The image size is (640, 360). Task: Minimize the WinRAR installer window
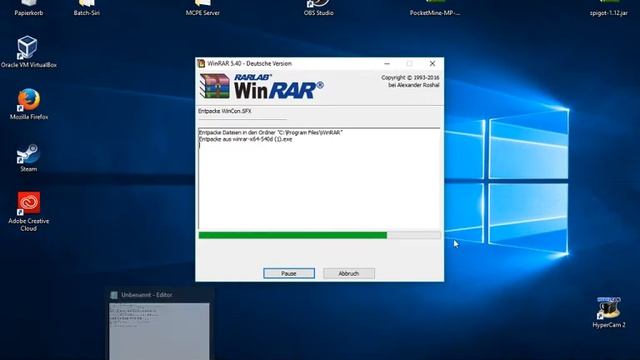(387, 64)
